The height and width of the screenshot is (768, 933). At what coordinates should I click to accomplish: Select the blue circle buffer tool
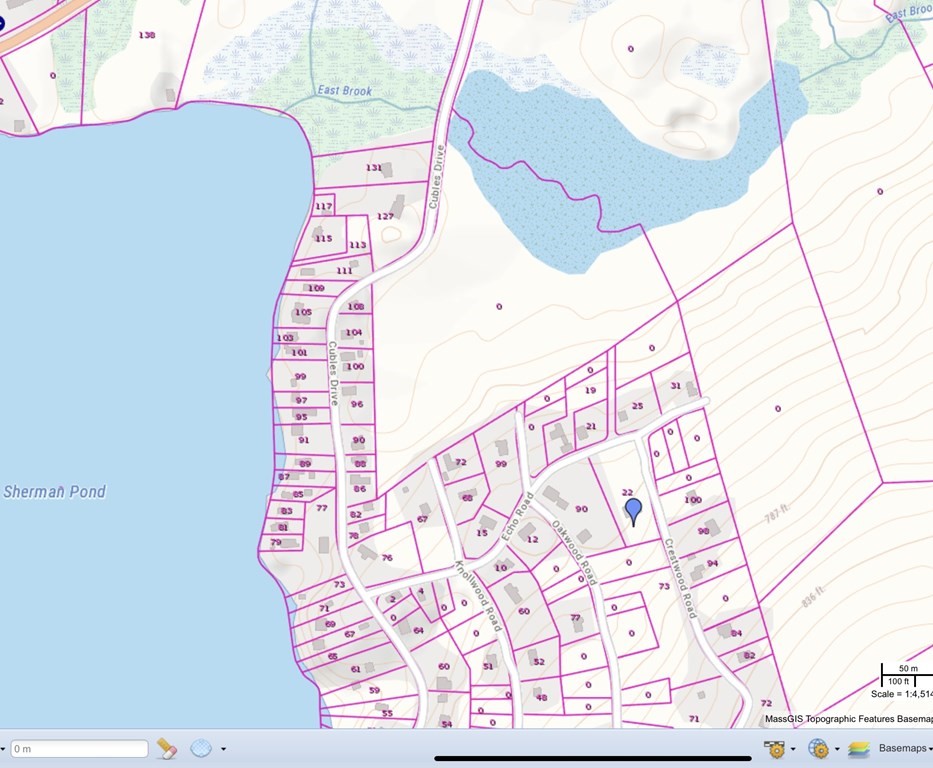(201, 748)
